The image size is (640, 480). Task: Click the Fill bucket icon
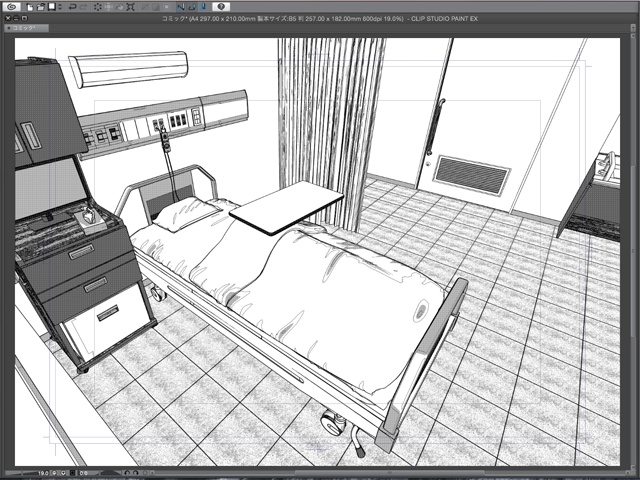pos(120,7)
